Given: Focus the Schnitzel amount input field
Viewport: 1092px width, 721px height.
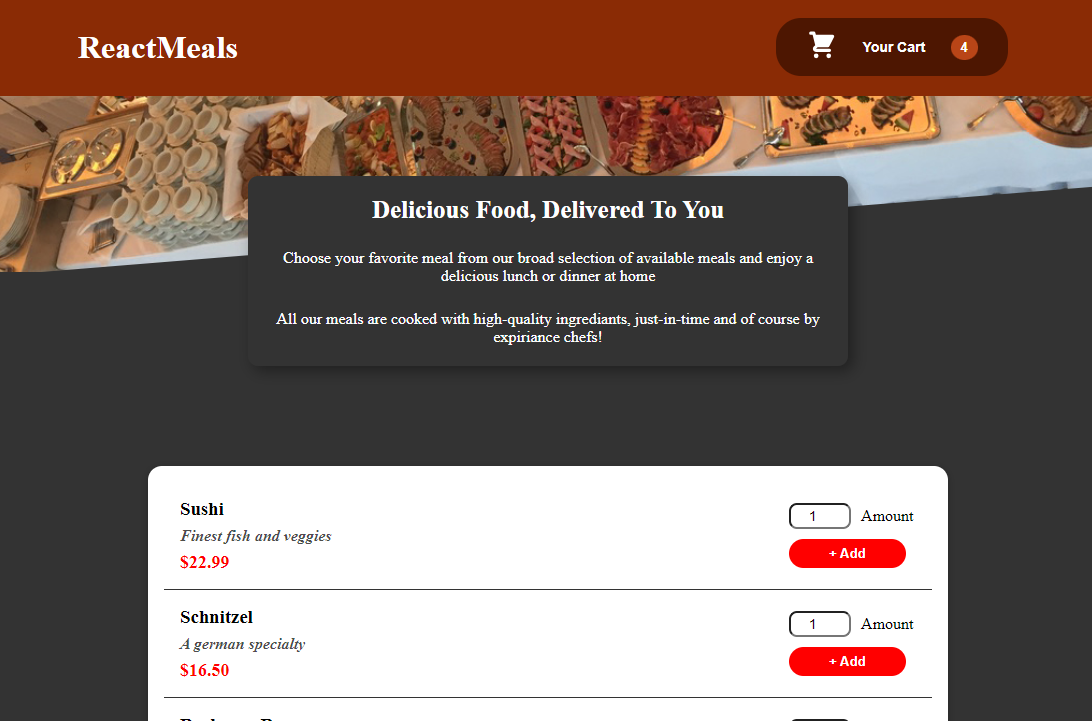Looking at the screenshot, I should click(819, 624).
